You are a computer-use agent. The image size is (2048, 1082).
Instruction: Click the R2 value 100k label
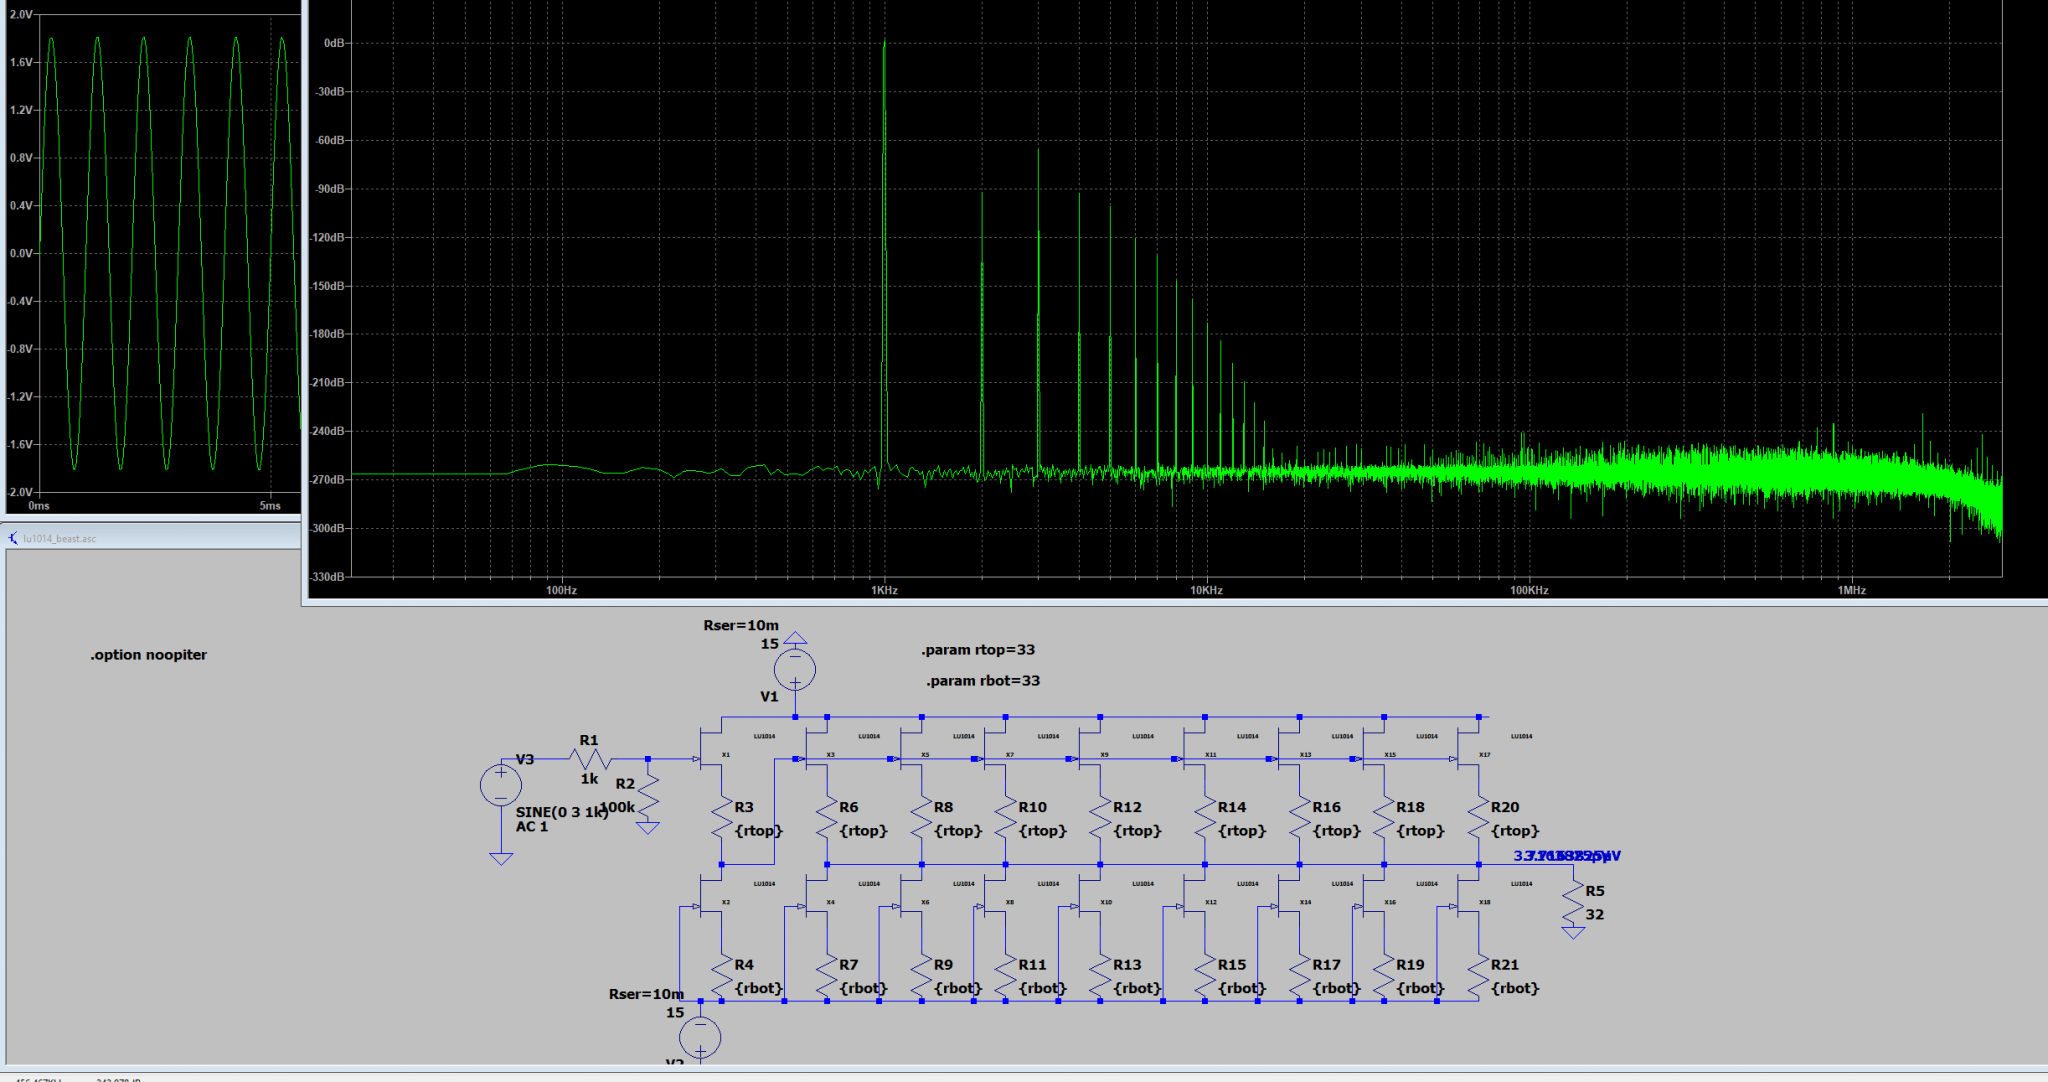(x=617, y=807)
